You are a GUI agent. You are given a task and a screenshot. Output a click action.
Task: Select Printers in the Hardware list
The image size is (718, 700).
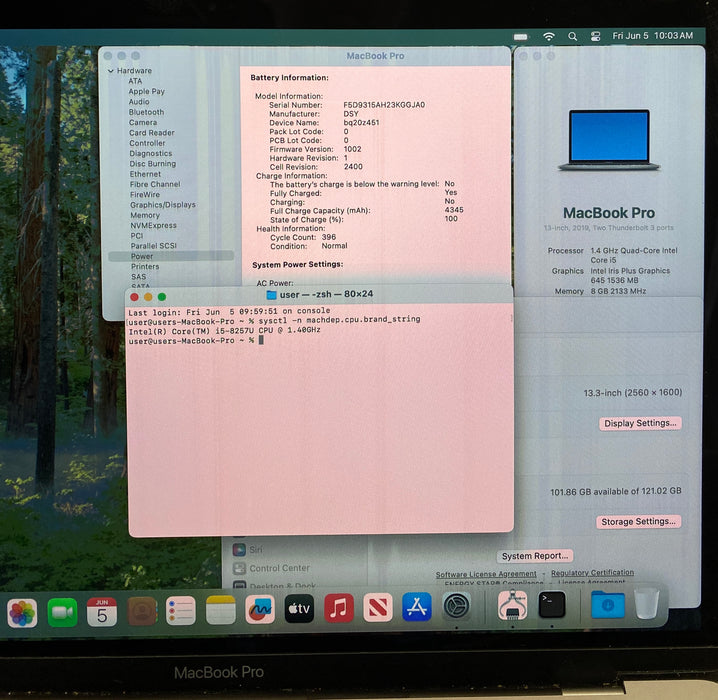[145, 266]
